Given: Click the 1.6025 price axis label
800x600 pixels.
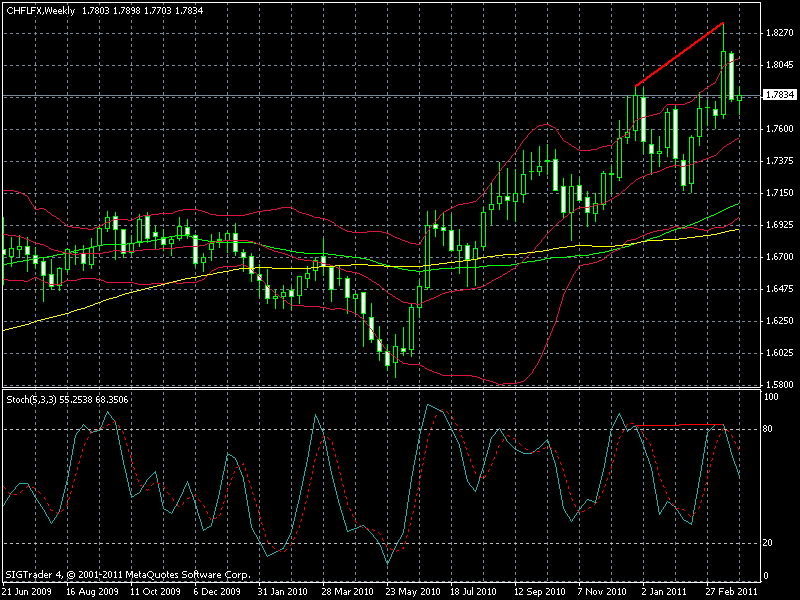Looking at the screenshot, I should coord(780,353).
